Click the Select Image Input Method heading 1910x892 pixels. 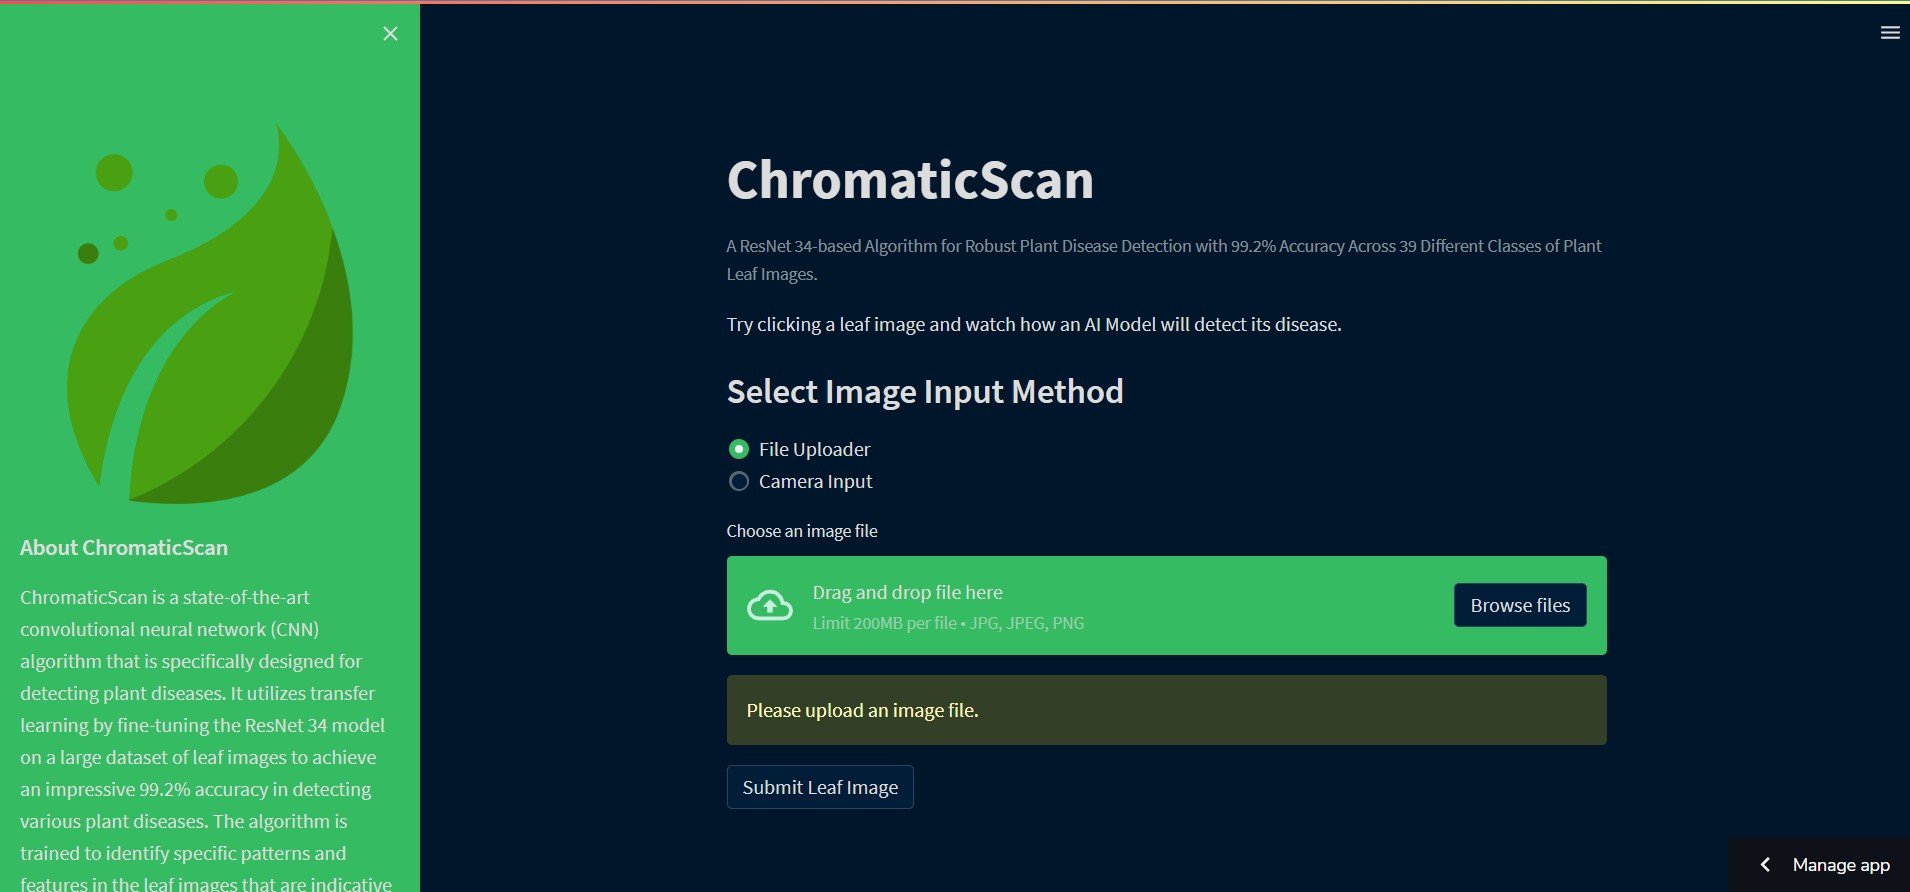pos(925,392)
